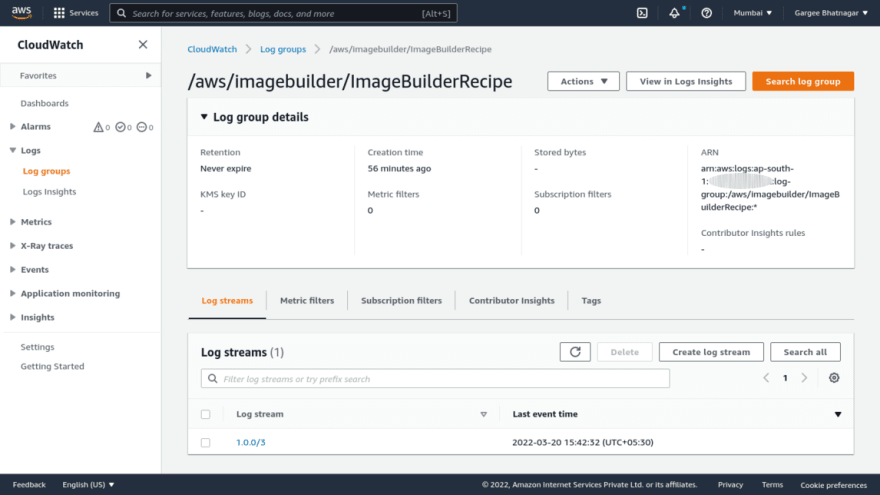880x495 pixels.
Task: Click View in Logs Insights button
Action: pyautogui.click(x=686, y=81)
